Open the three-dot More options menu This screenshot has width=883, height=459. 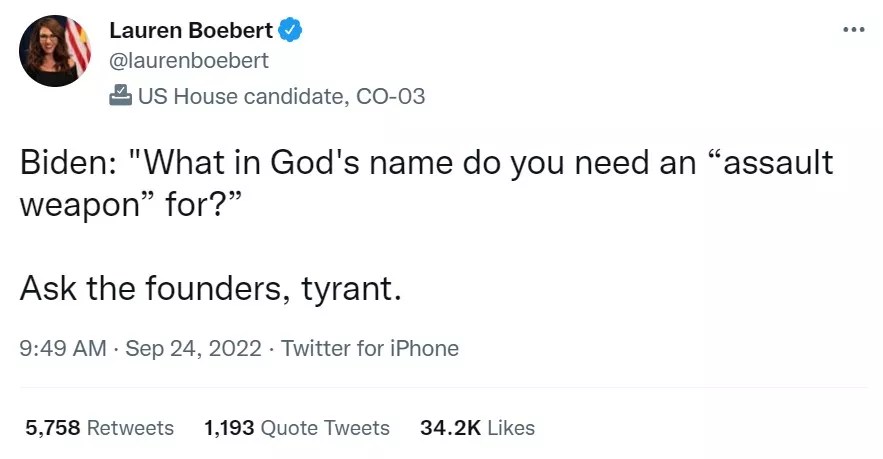click(x=853, y=29)
